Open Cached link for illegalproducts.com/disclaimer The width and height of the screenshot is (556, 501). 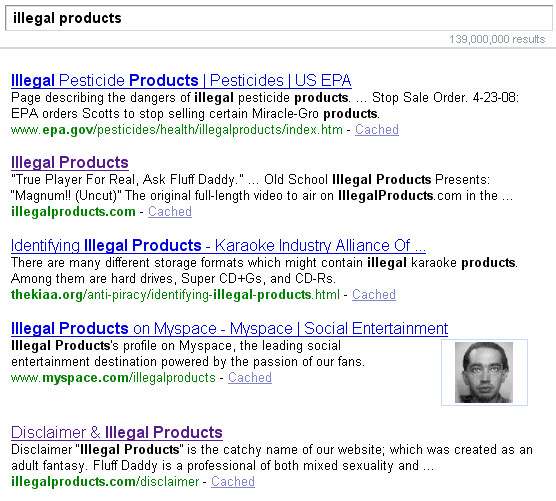(233, 481)
